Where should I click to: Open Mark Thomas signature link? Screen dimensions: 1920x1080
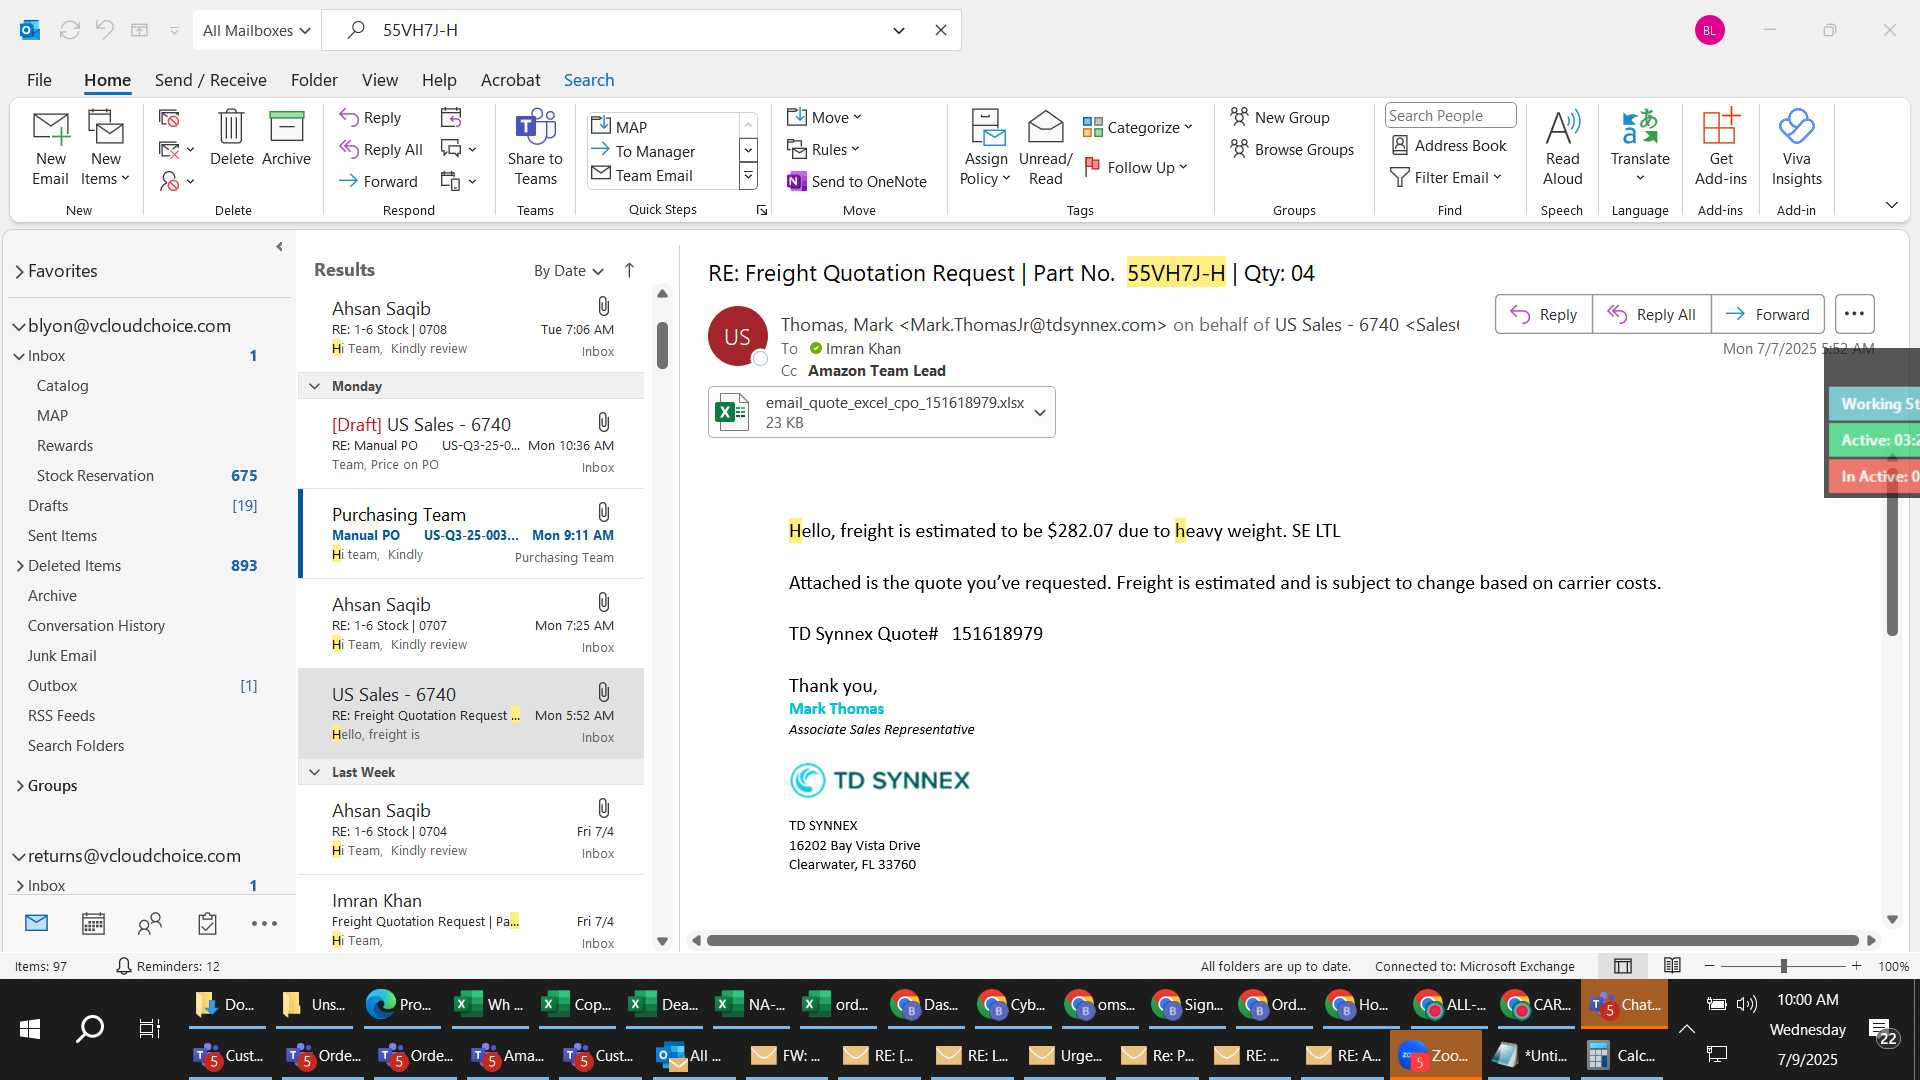point(836,708)
